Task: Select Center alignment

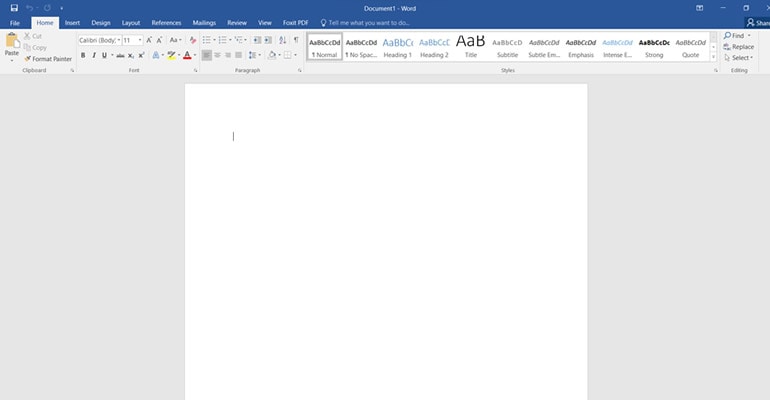Action: pyautogui.click(x=217, y=55)
